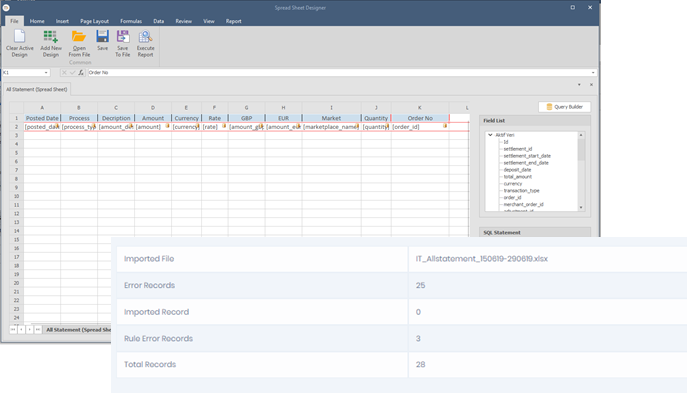Open the Formulas tab
The image size is (687, 393).
pyautogui.click(x=131, y=21)
